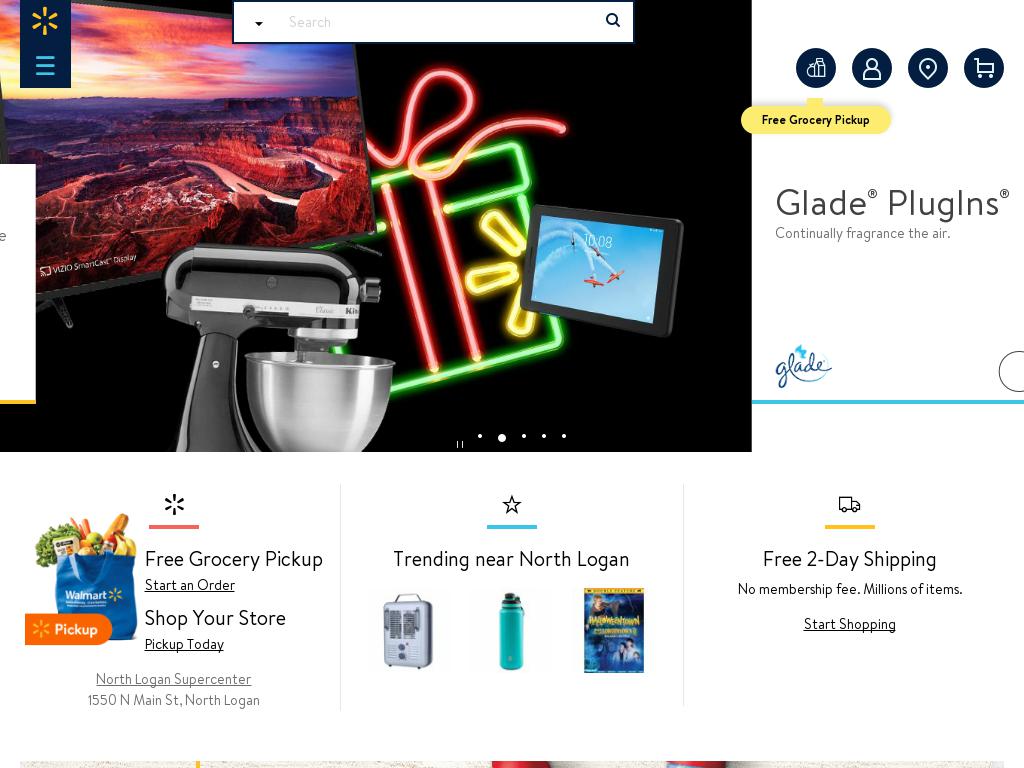
Task: Click the star trending icon
Action: pyautogui.click(x=512, y=504)
